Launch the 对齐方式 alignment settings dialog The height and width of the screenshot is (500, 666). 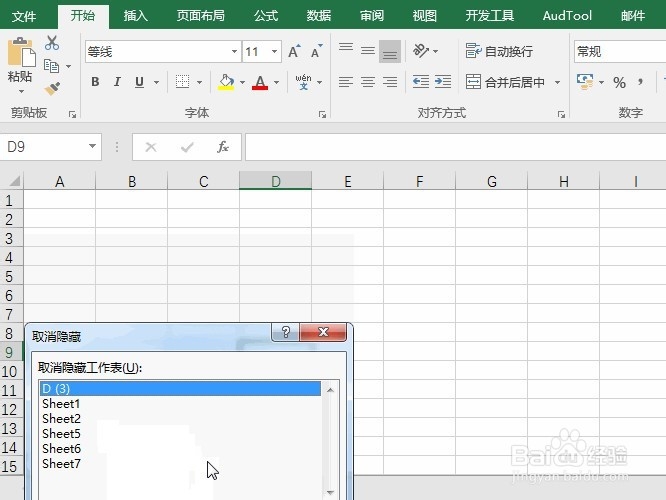tap(561, 114)
